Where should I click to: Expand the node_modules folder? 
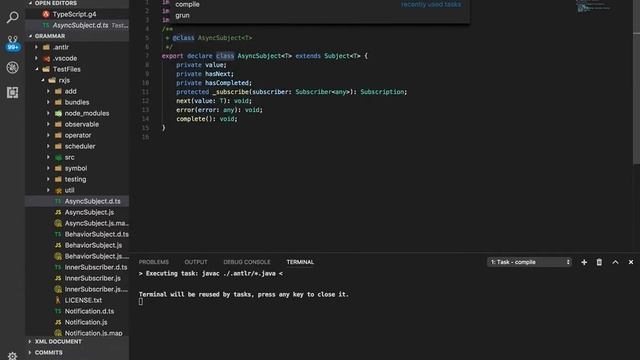[x=87, y=113]
